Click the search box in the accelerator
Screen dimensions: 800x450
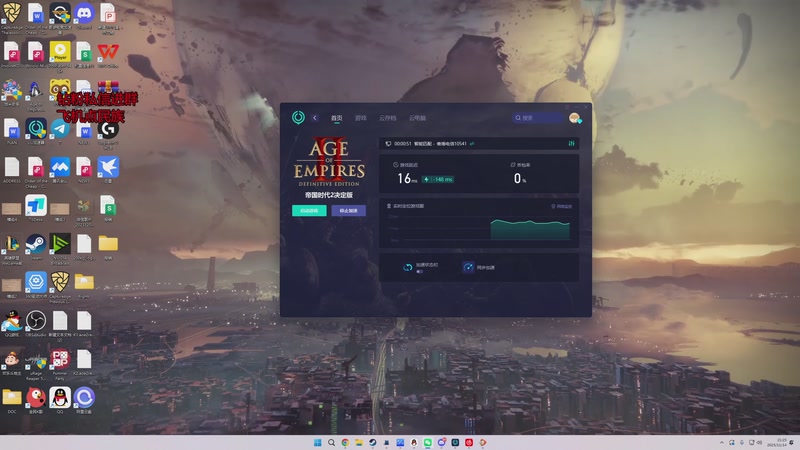click(538, 118)
